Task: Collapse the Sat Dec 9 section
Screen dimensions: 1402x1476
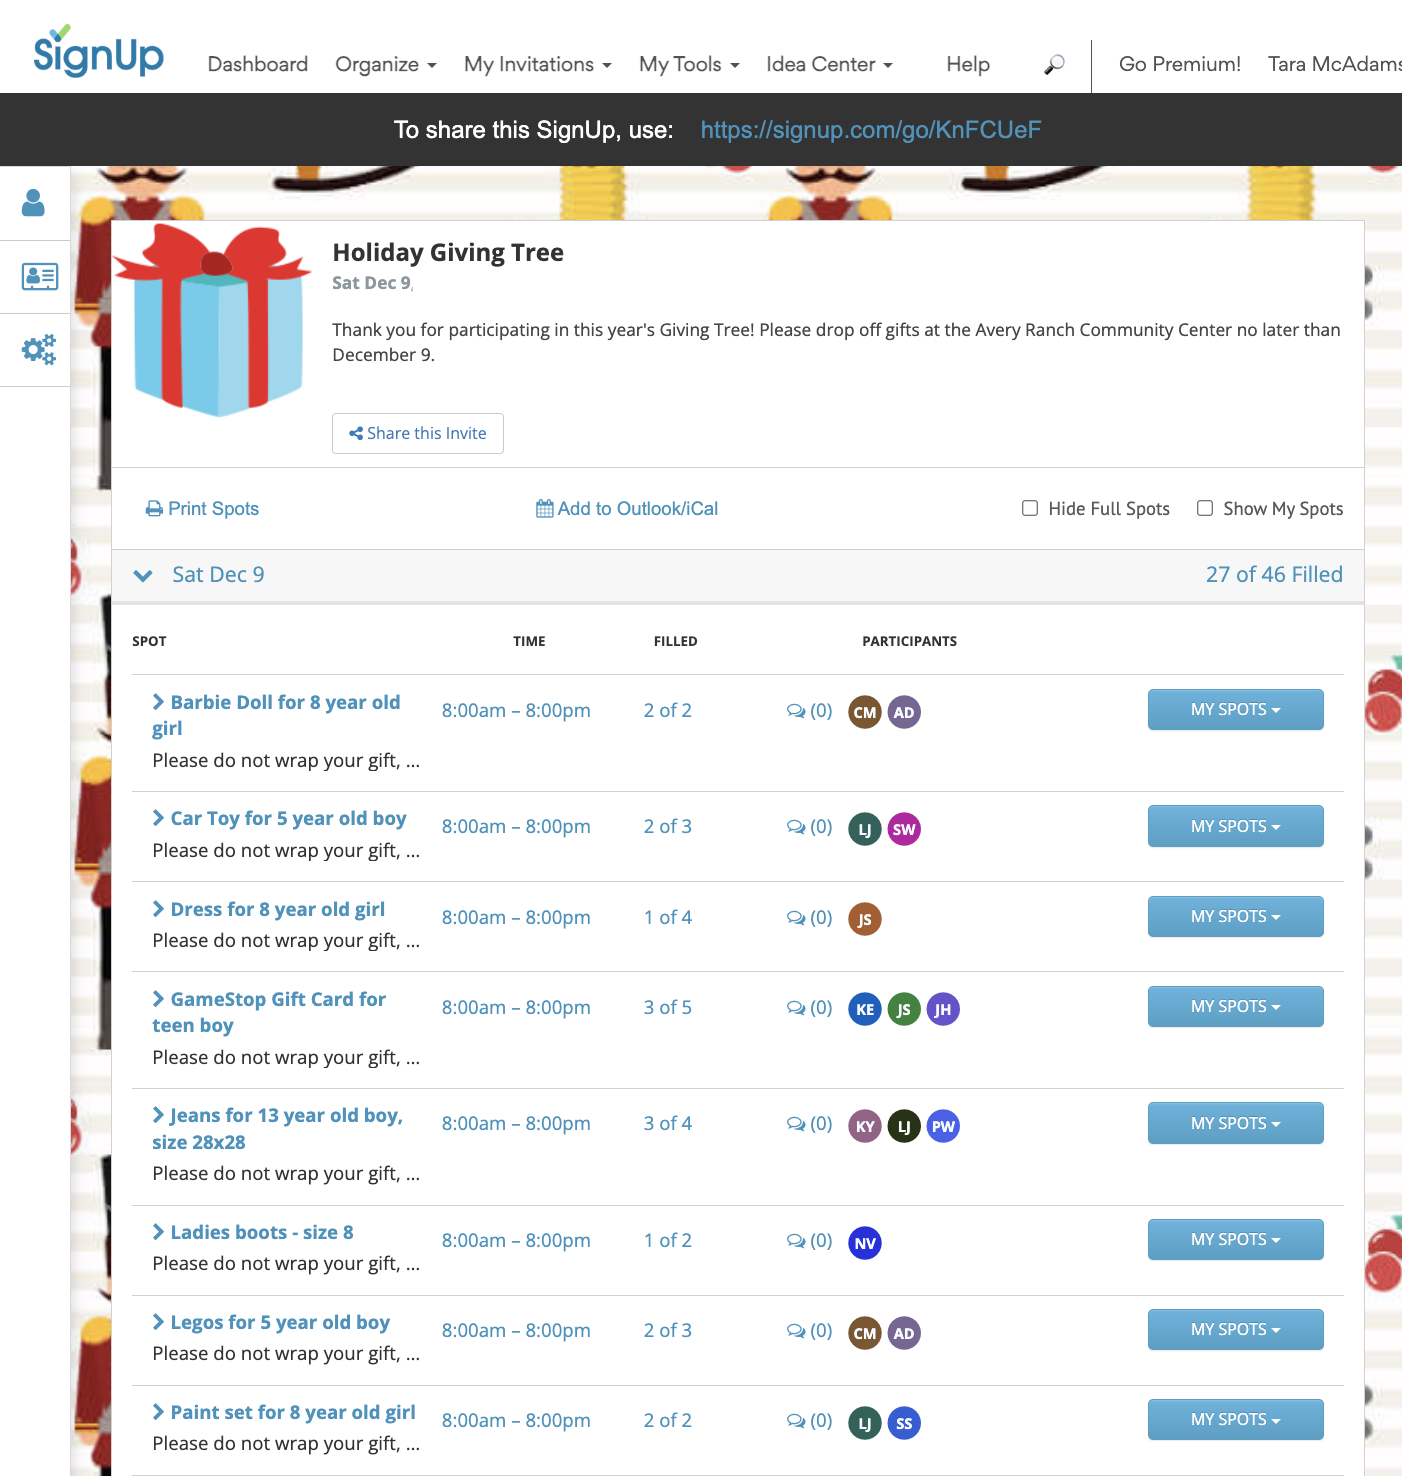Action: coord(144,575)
